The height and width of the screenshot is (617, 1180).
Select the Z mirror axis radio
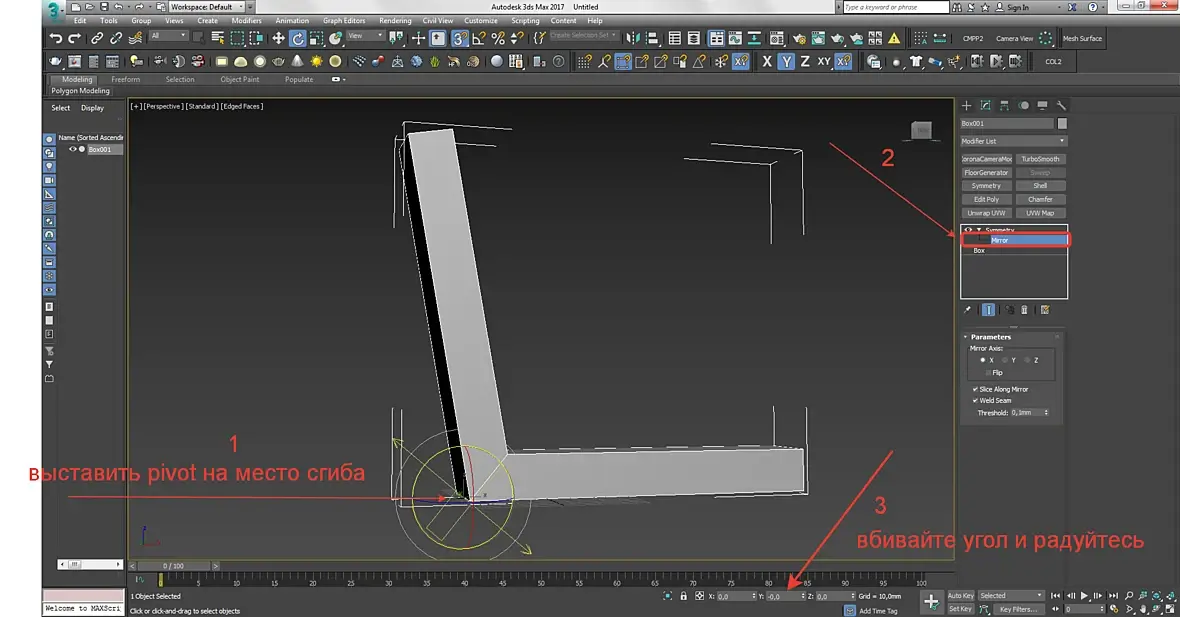pyautogui.click(x=1026, y=360)
